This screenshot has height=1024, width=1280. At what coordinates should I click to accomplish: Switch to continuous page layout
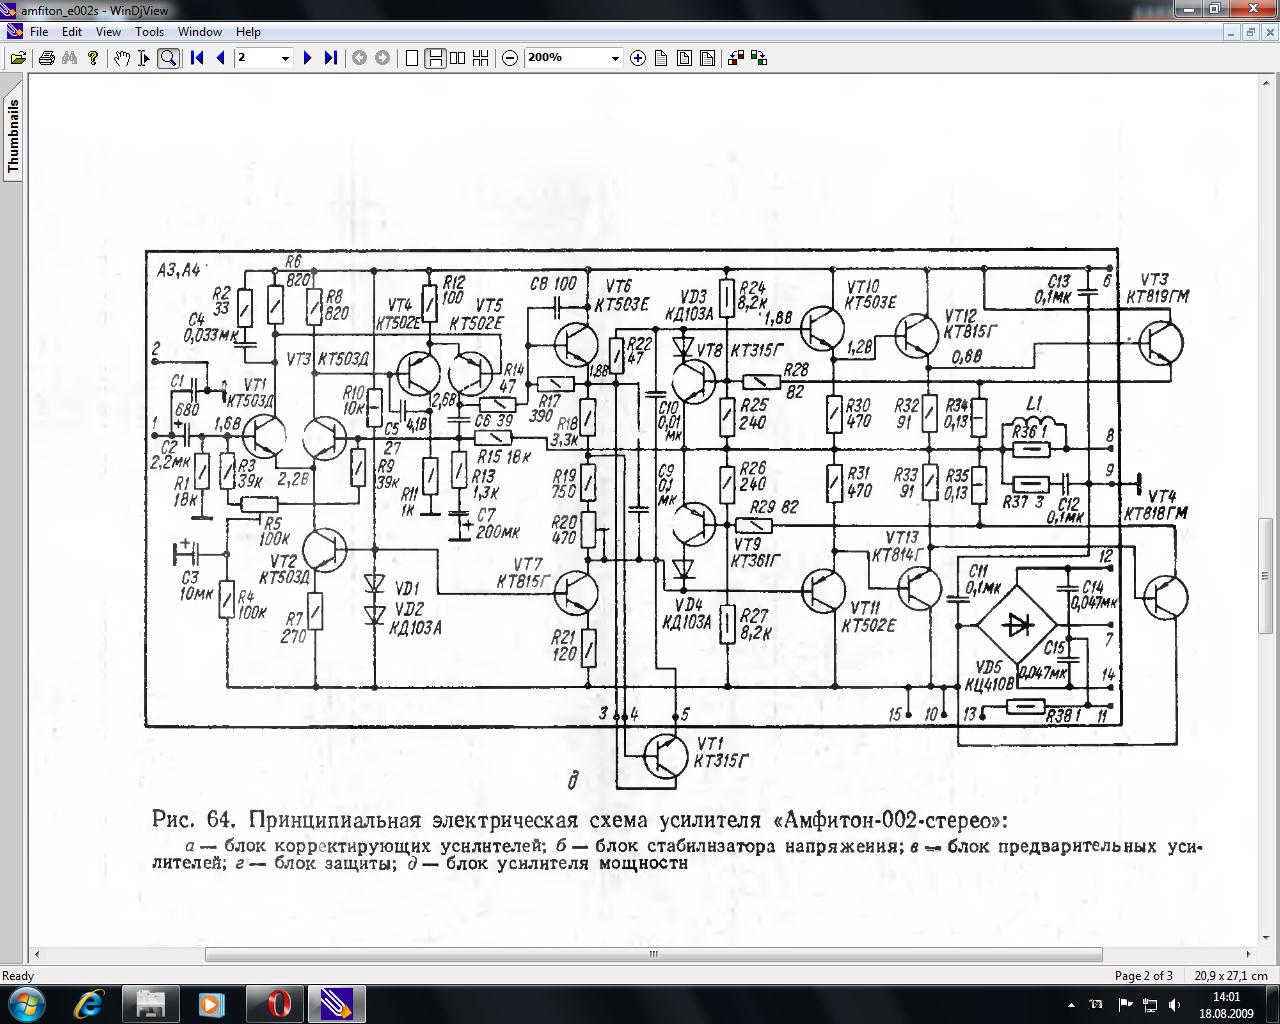point(435,58)
